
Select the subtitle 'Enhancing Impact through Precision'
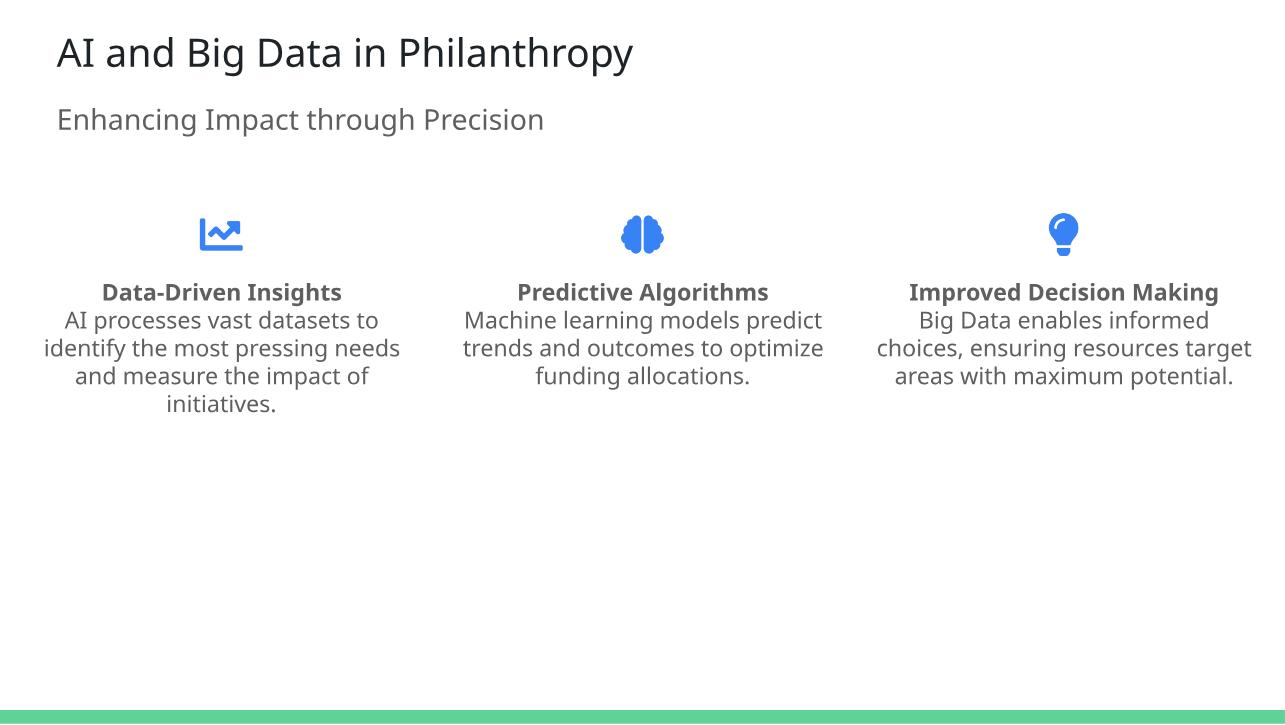coord(300,120)
